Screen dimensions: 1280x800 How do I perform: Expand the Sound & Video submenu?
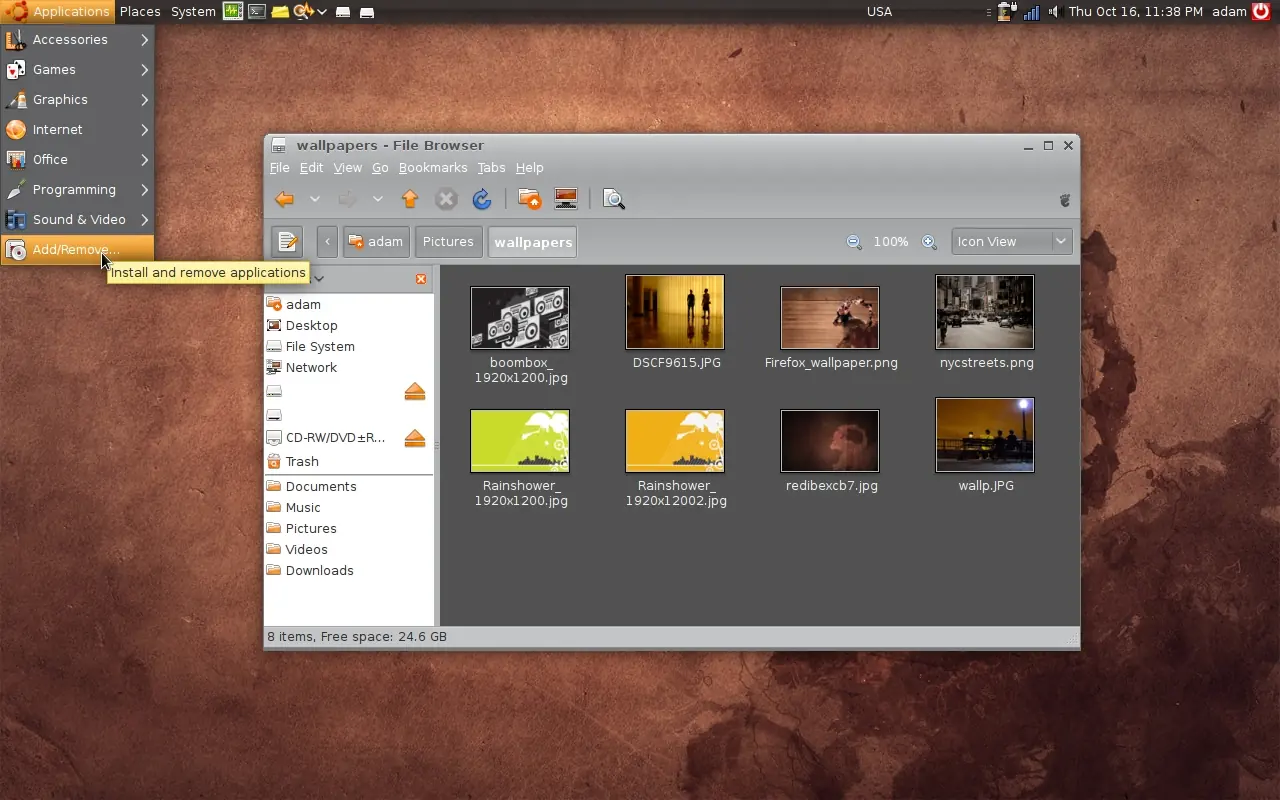[77, 220]
